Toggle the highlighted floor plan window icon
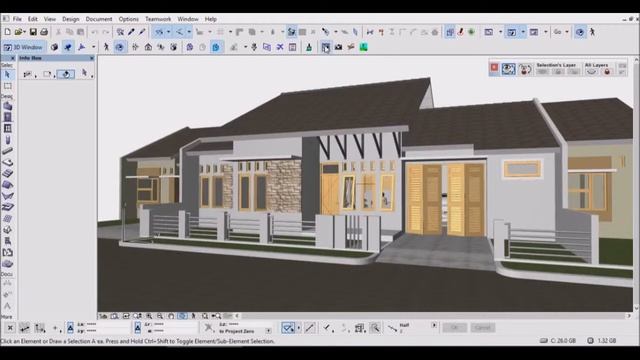Viewport: 640px width, 360px height. click(511, 32)
